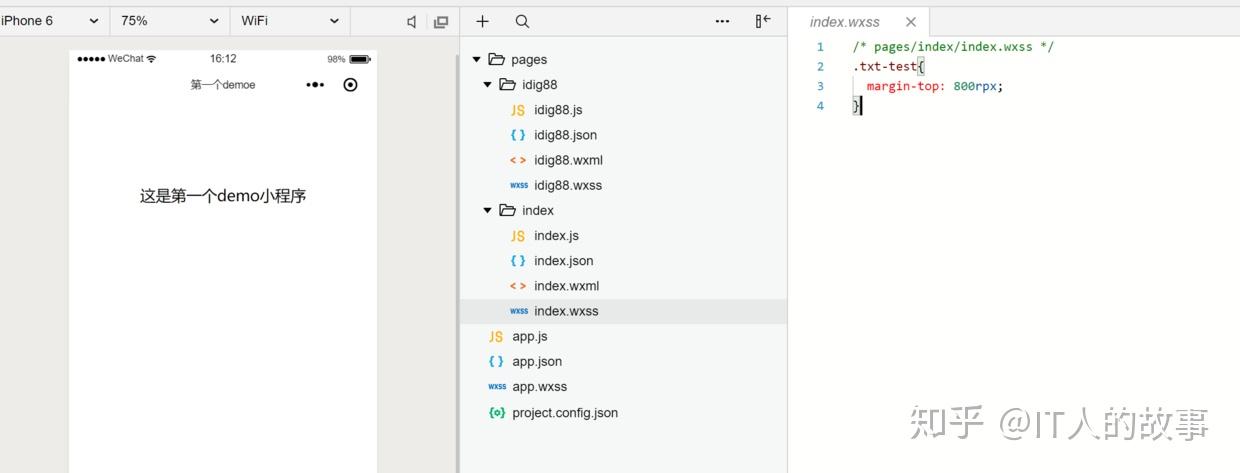The width and height of the screenshot is (1240, 473).
Task: Tap the mini program capsule menu dots
Action: click(x=315, y=85)
